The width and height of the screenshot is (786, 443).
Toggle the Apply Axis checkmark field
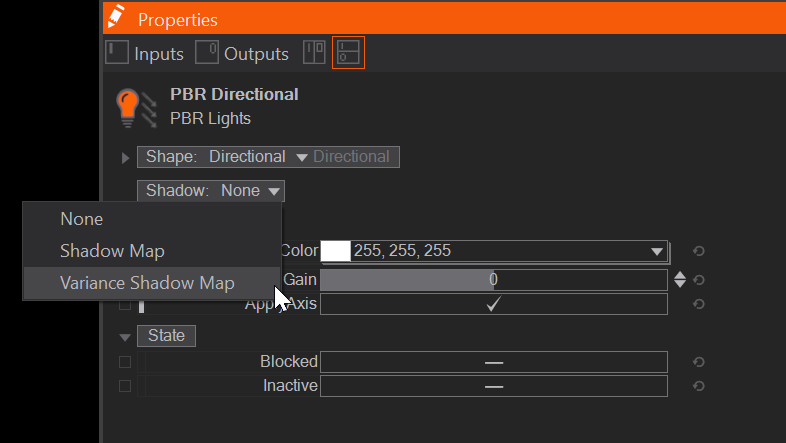pyautogui.click(x=493, y=304)
